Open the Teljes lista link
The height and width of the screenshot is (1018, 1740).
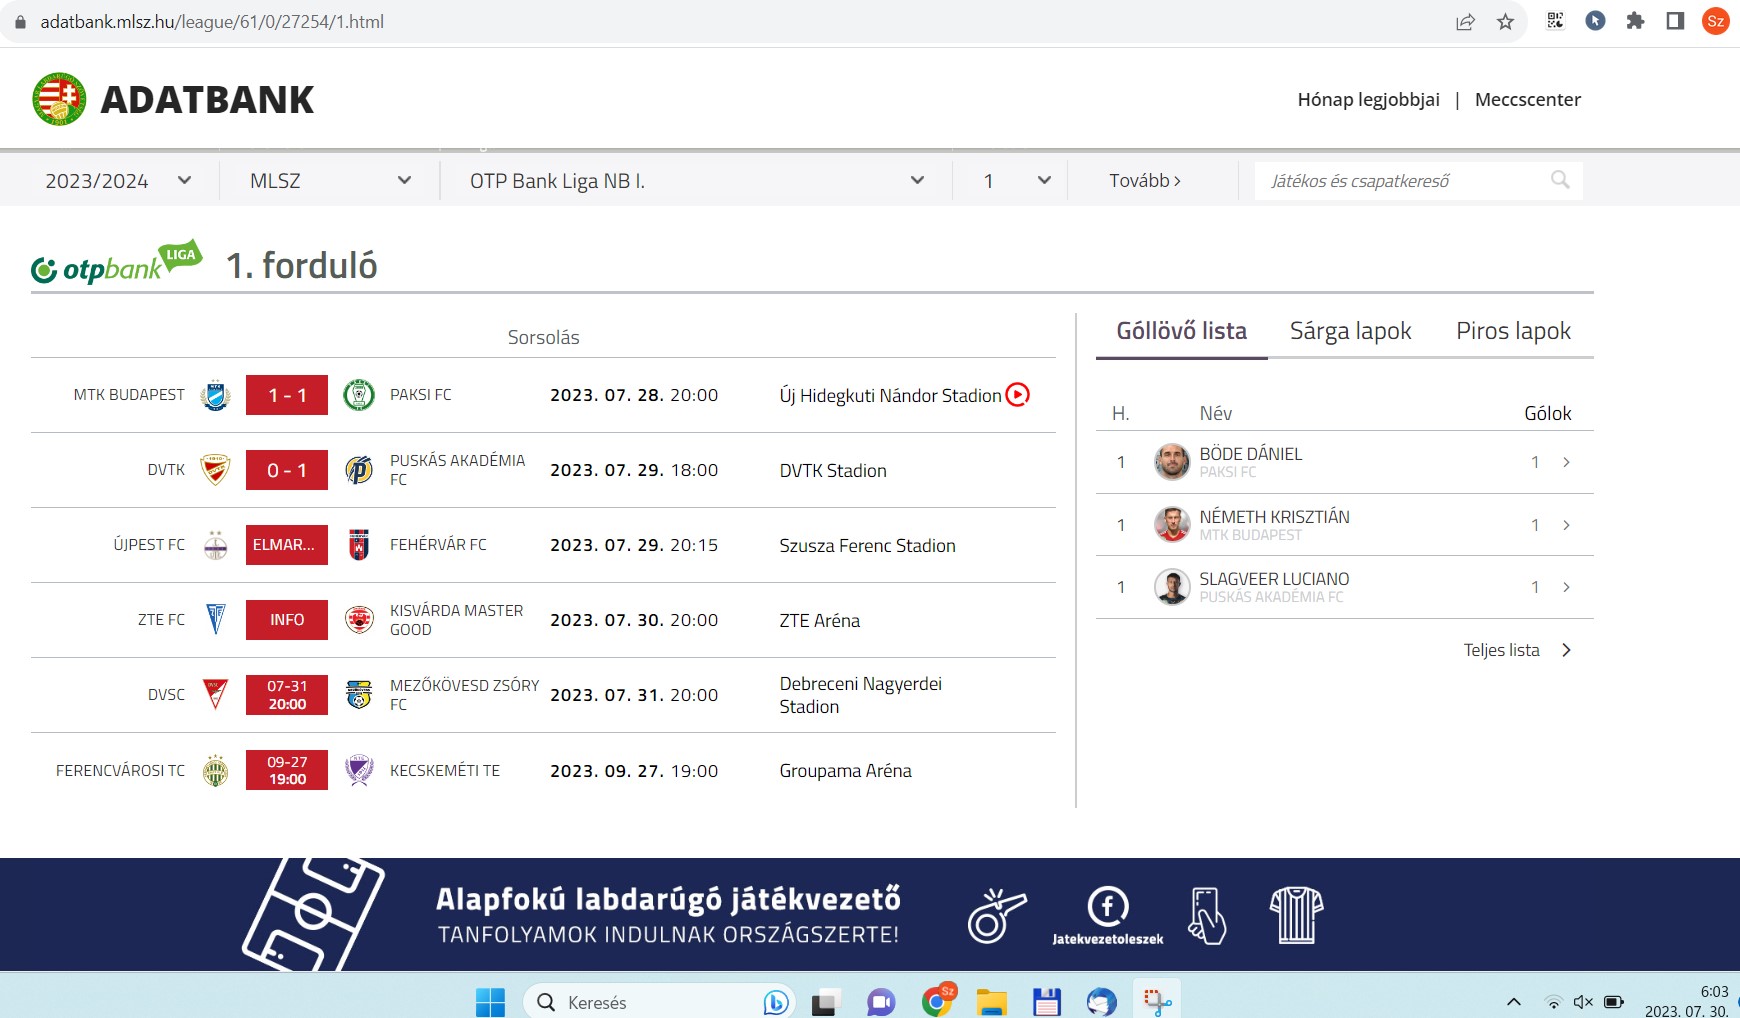(1517, 650)
